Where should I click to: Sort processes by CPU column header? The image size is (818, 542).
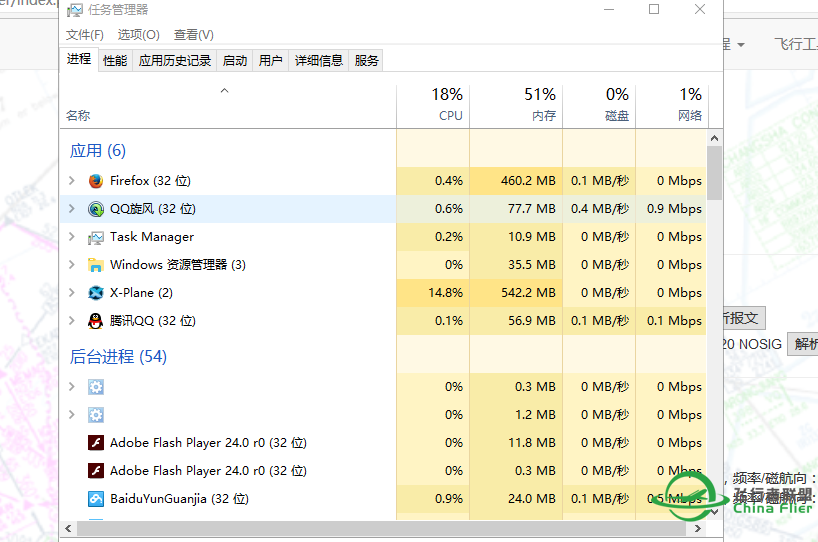tap(449, 105)
